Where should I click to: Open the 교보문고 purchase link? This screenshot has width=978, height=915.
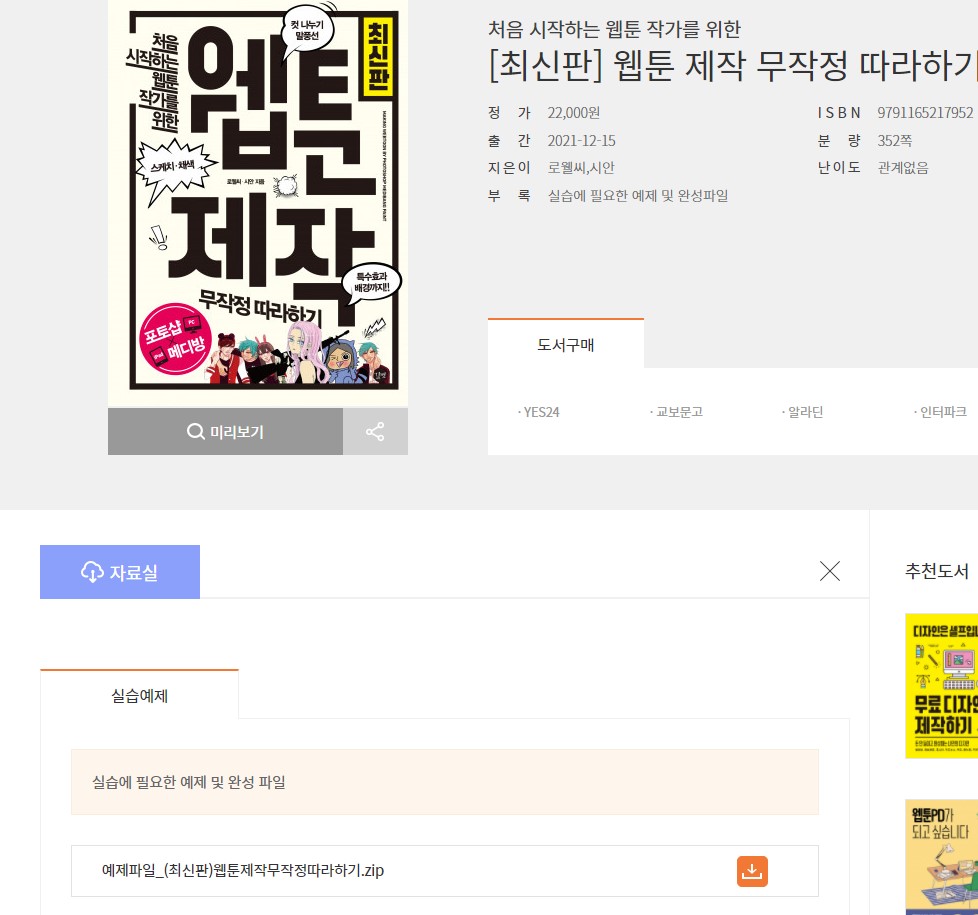[x=677, y=412]
